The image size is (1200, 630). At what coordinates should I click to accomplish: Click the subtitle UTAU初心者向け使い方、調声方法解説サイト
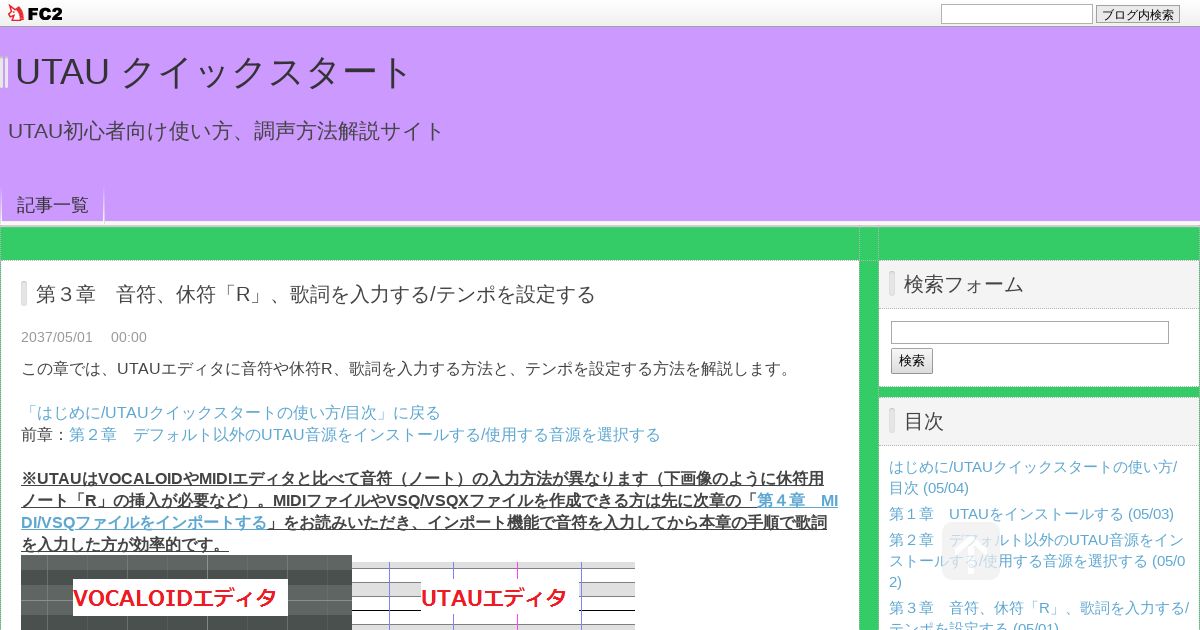click(226, 131)
